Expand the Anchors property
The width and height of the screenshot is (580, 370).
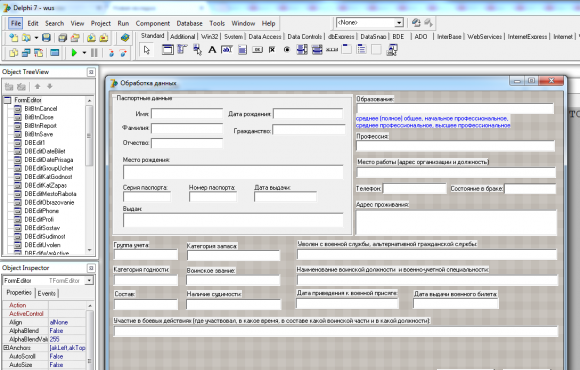click(x=6, y=348)
